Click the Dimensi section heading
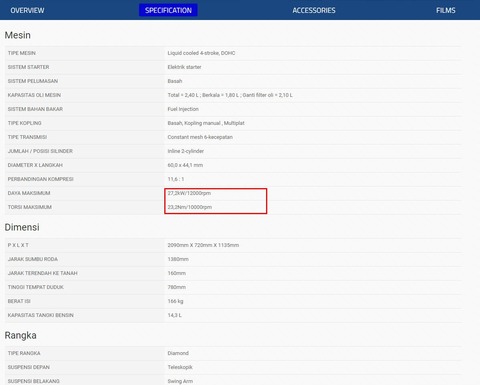This screenshot has height=385, width=480. (x=22, y=227)
